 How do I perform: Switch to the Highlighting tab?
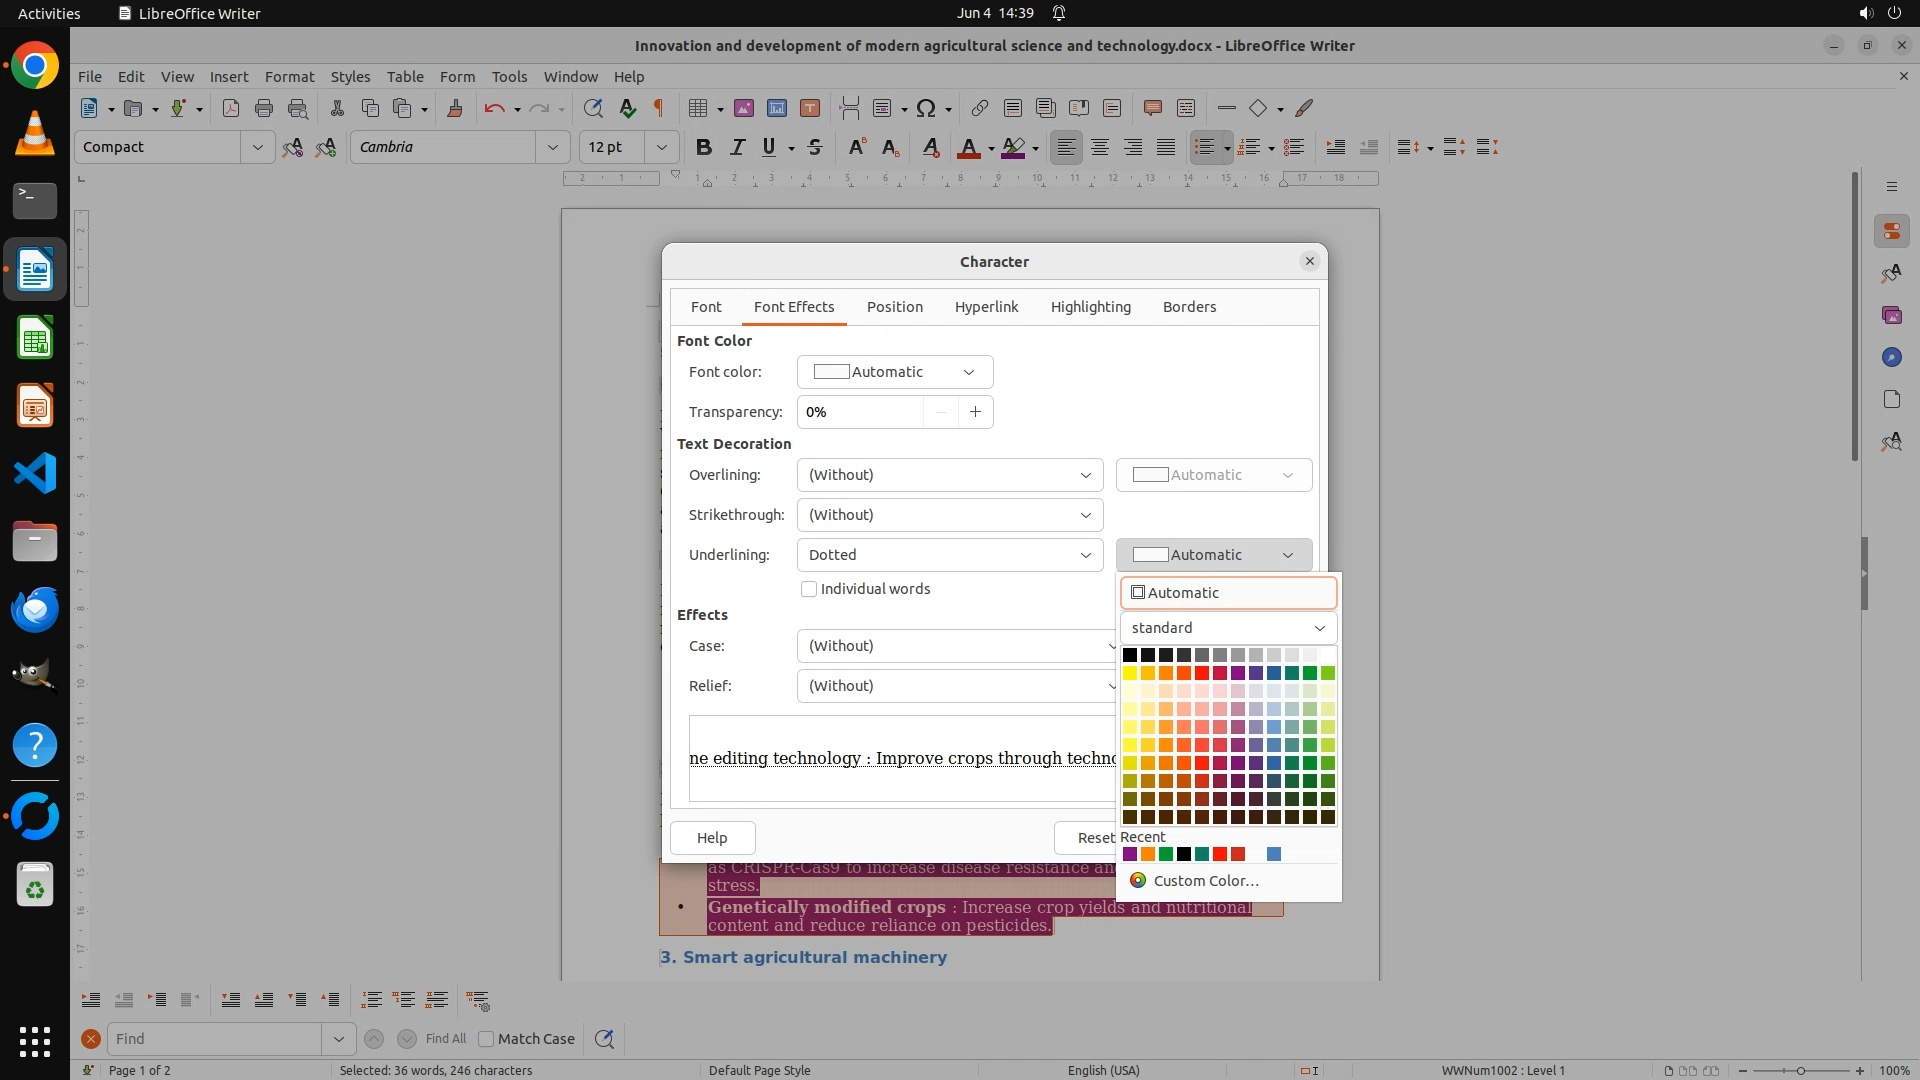point(1090,307)
